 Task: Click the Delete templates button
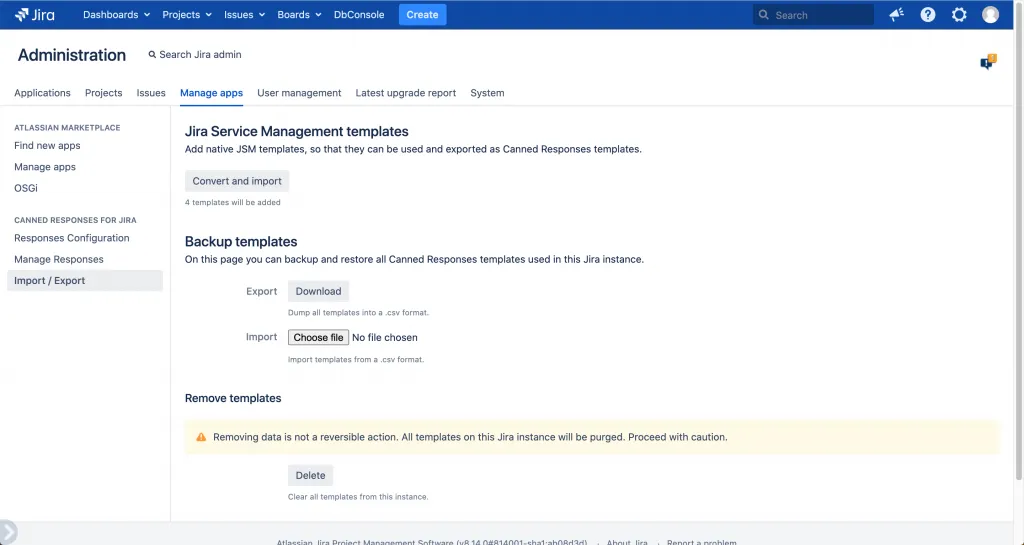310,475
